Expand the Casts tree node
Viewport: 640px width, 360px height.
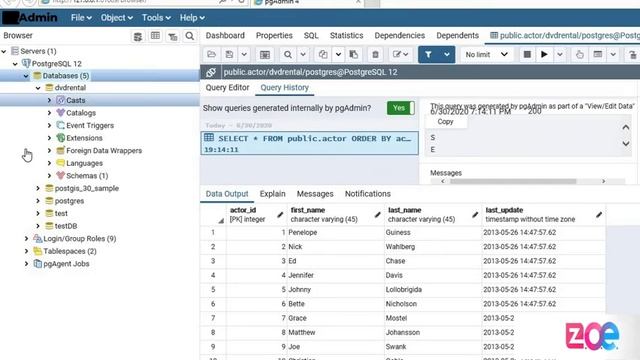49,100
